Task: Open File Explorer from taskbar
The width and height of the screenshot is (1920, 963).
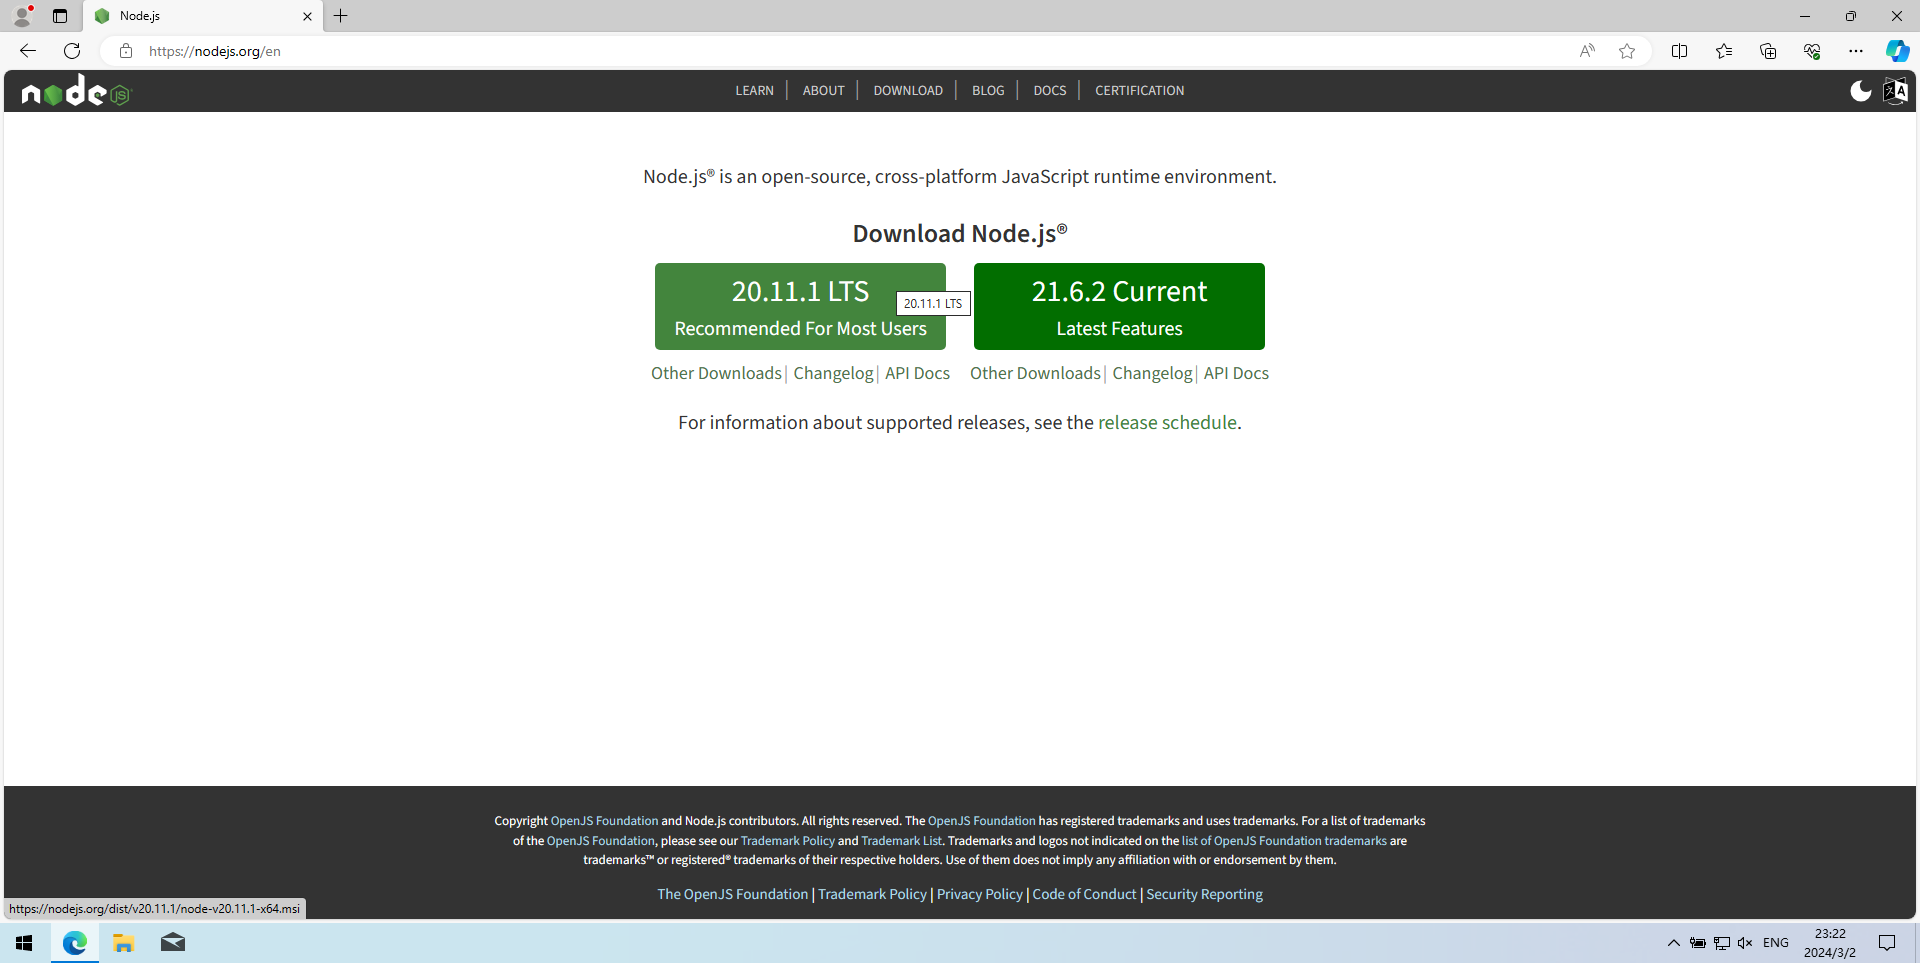Action: [123, 943]
